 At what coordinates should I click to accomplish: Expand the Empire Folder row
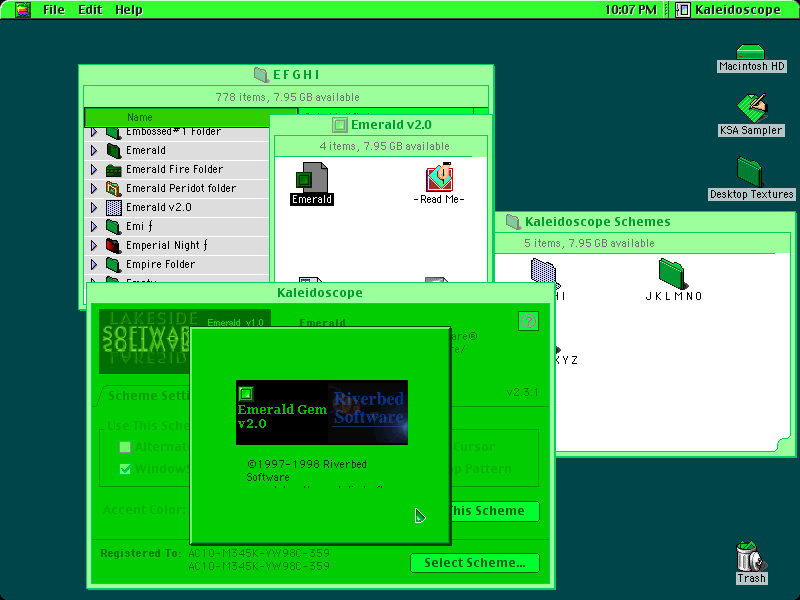tap(94, 264)
